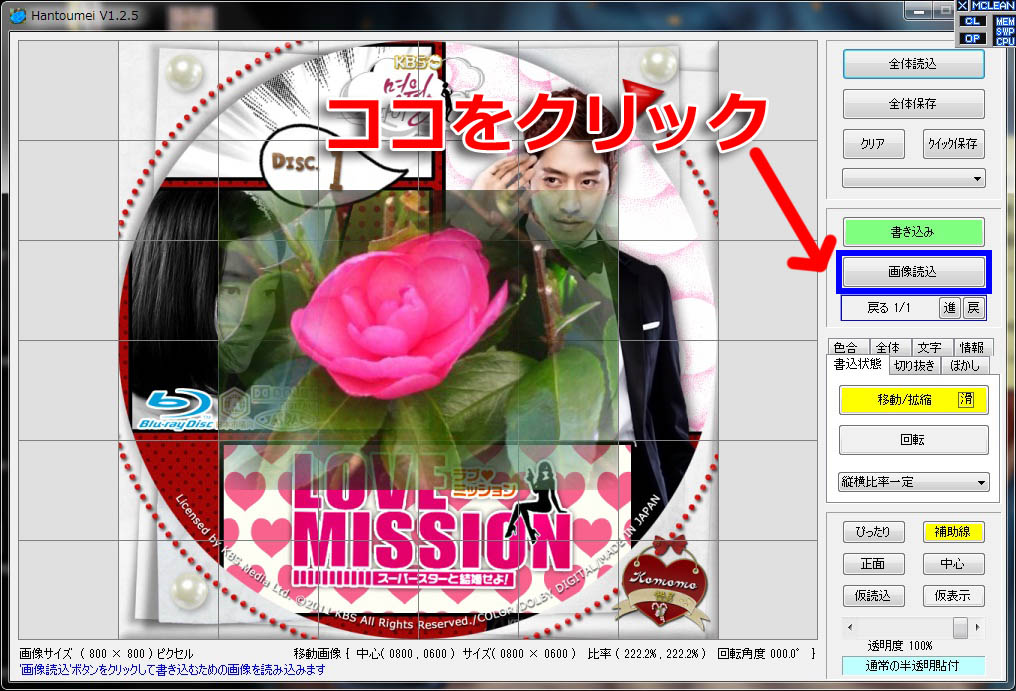Open the empty dropdown below クリア

[x=914, y=178]
